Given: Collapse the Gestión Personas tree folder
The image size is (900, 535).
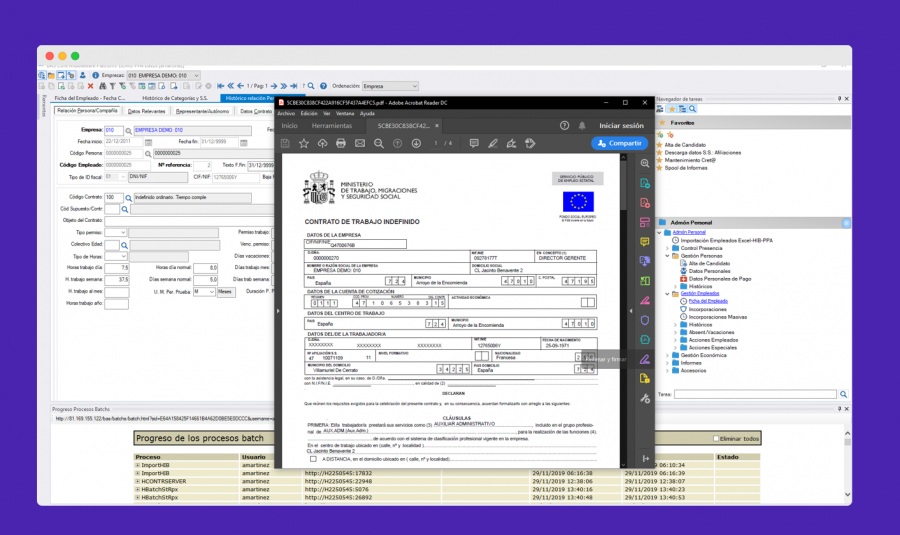Looking at the screenshot, I should point(668,256).
